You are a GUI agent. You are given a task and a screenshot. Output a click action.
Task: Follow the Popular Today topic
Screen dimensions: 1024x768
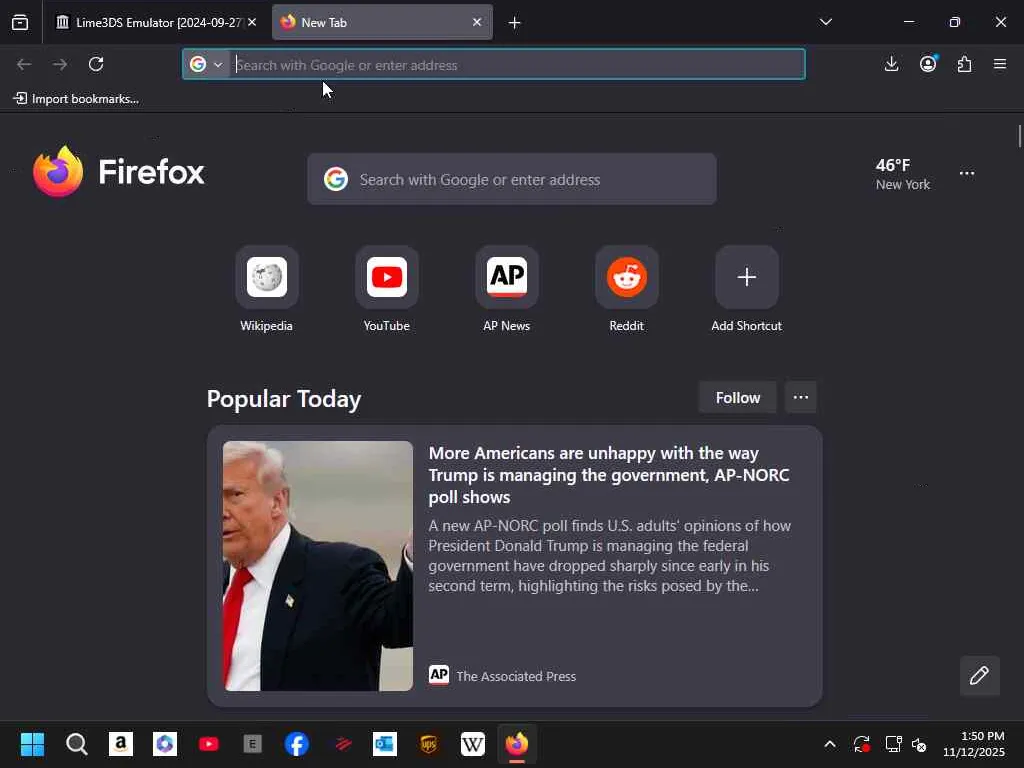pos(737,398)
